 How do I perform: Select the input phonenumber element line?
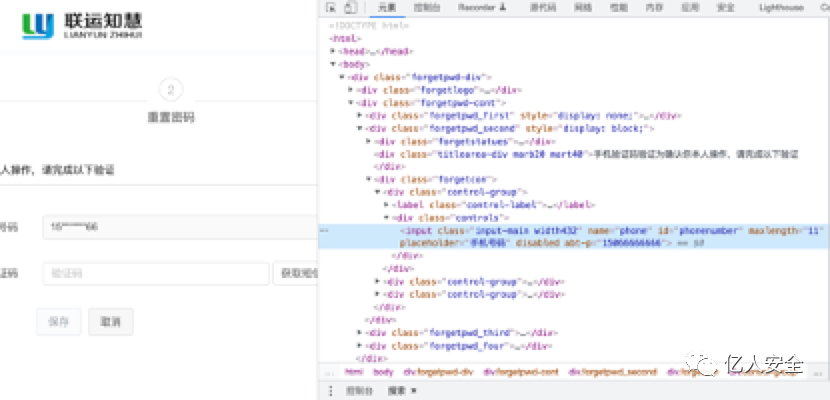tap(574, 237)
